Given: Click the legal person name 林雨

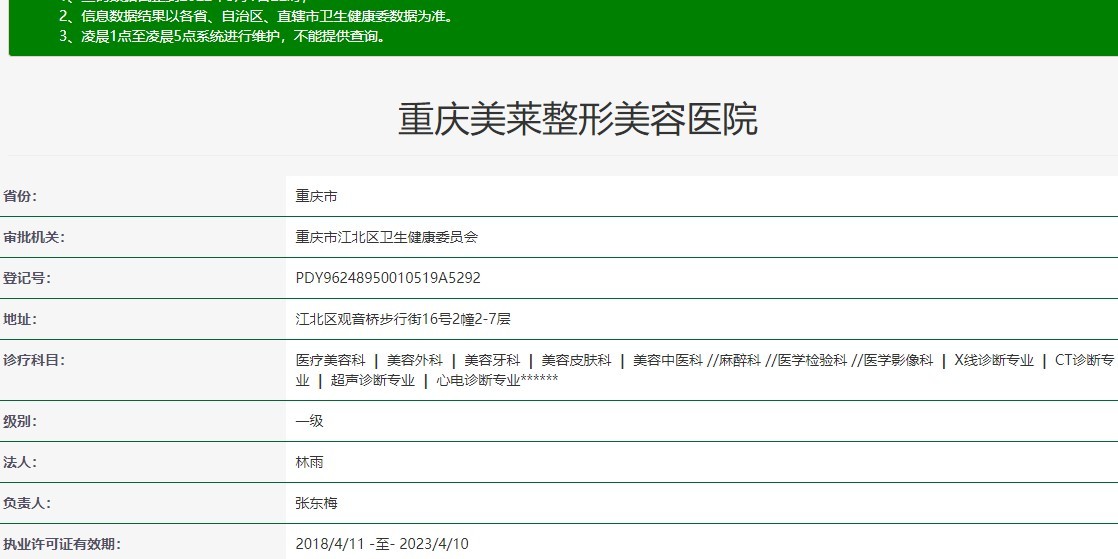Looking at the screenshot, I should point(310,462).
